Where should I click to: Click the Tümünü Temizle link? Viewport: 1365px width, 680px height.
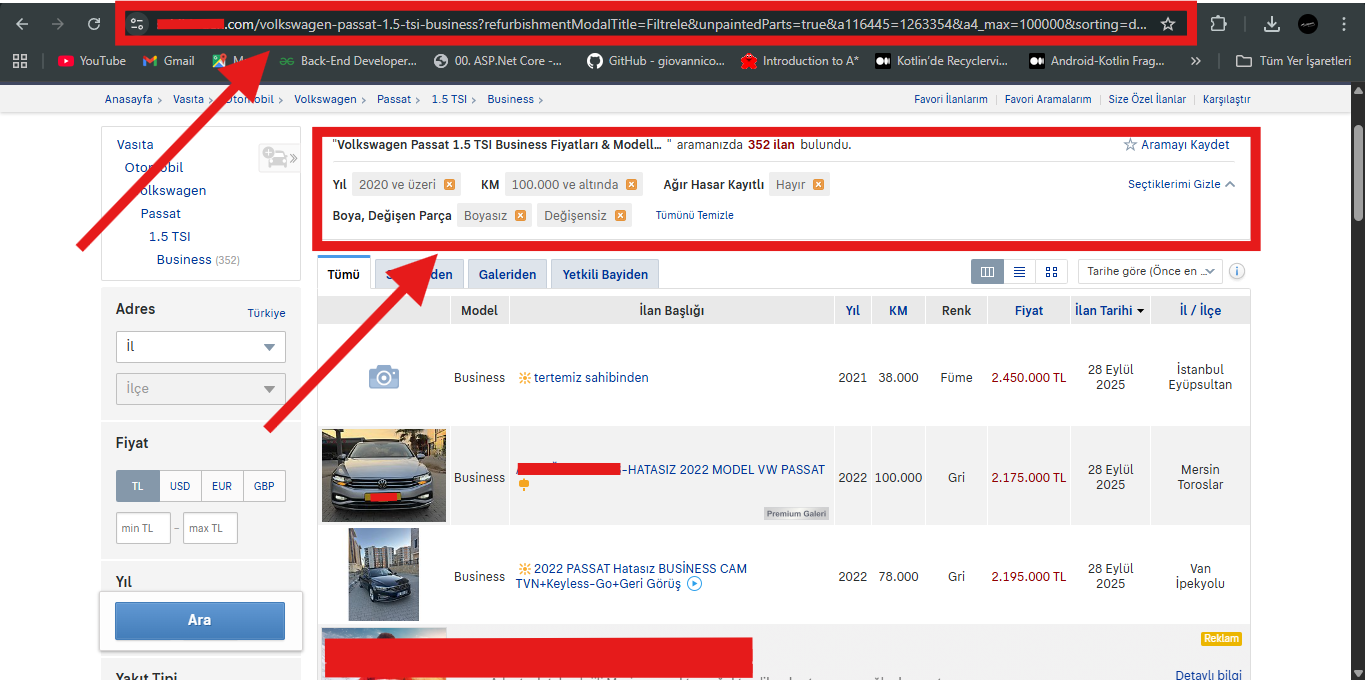pos(694,215)
